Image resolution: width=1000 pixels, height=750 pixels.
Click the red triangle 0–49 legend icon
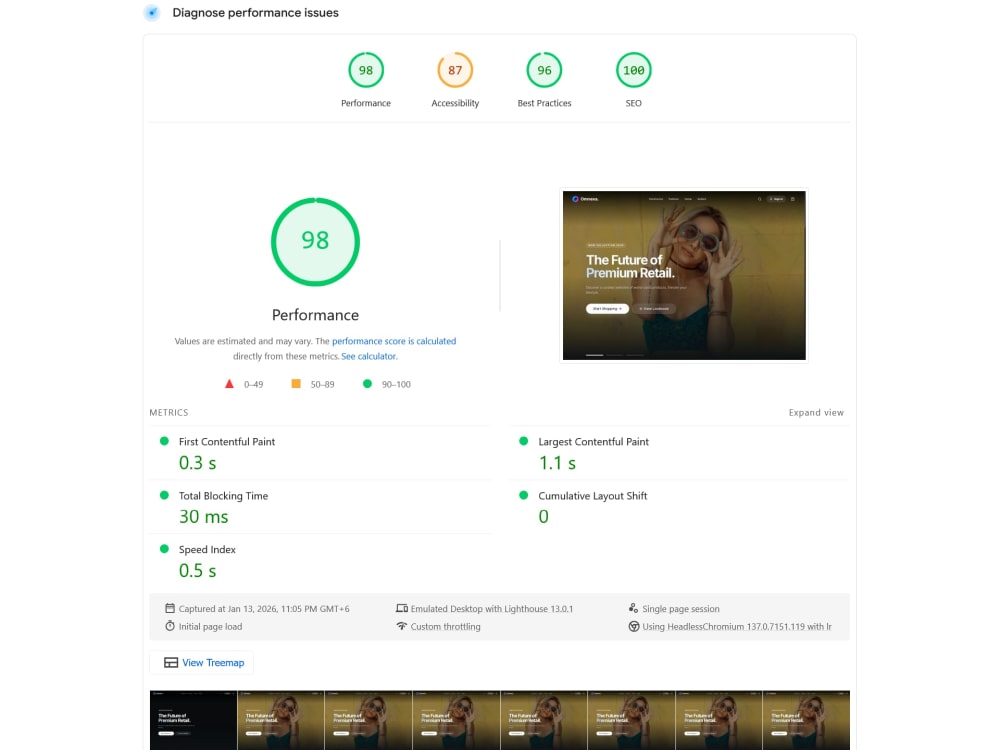[x=230, y=384]
